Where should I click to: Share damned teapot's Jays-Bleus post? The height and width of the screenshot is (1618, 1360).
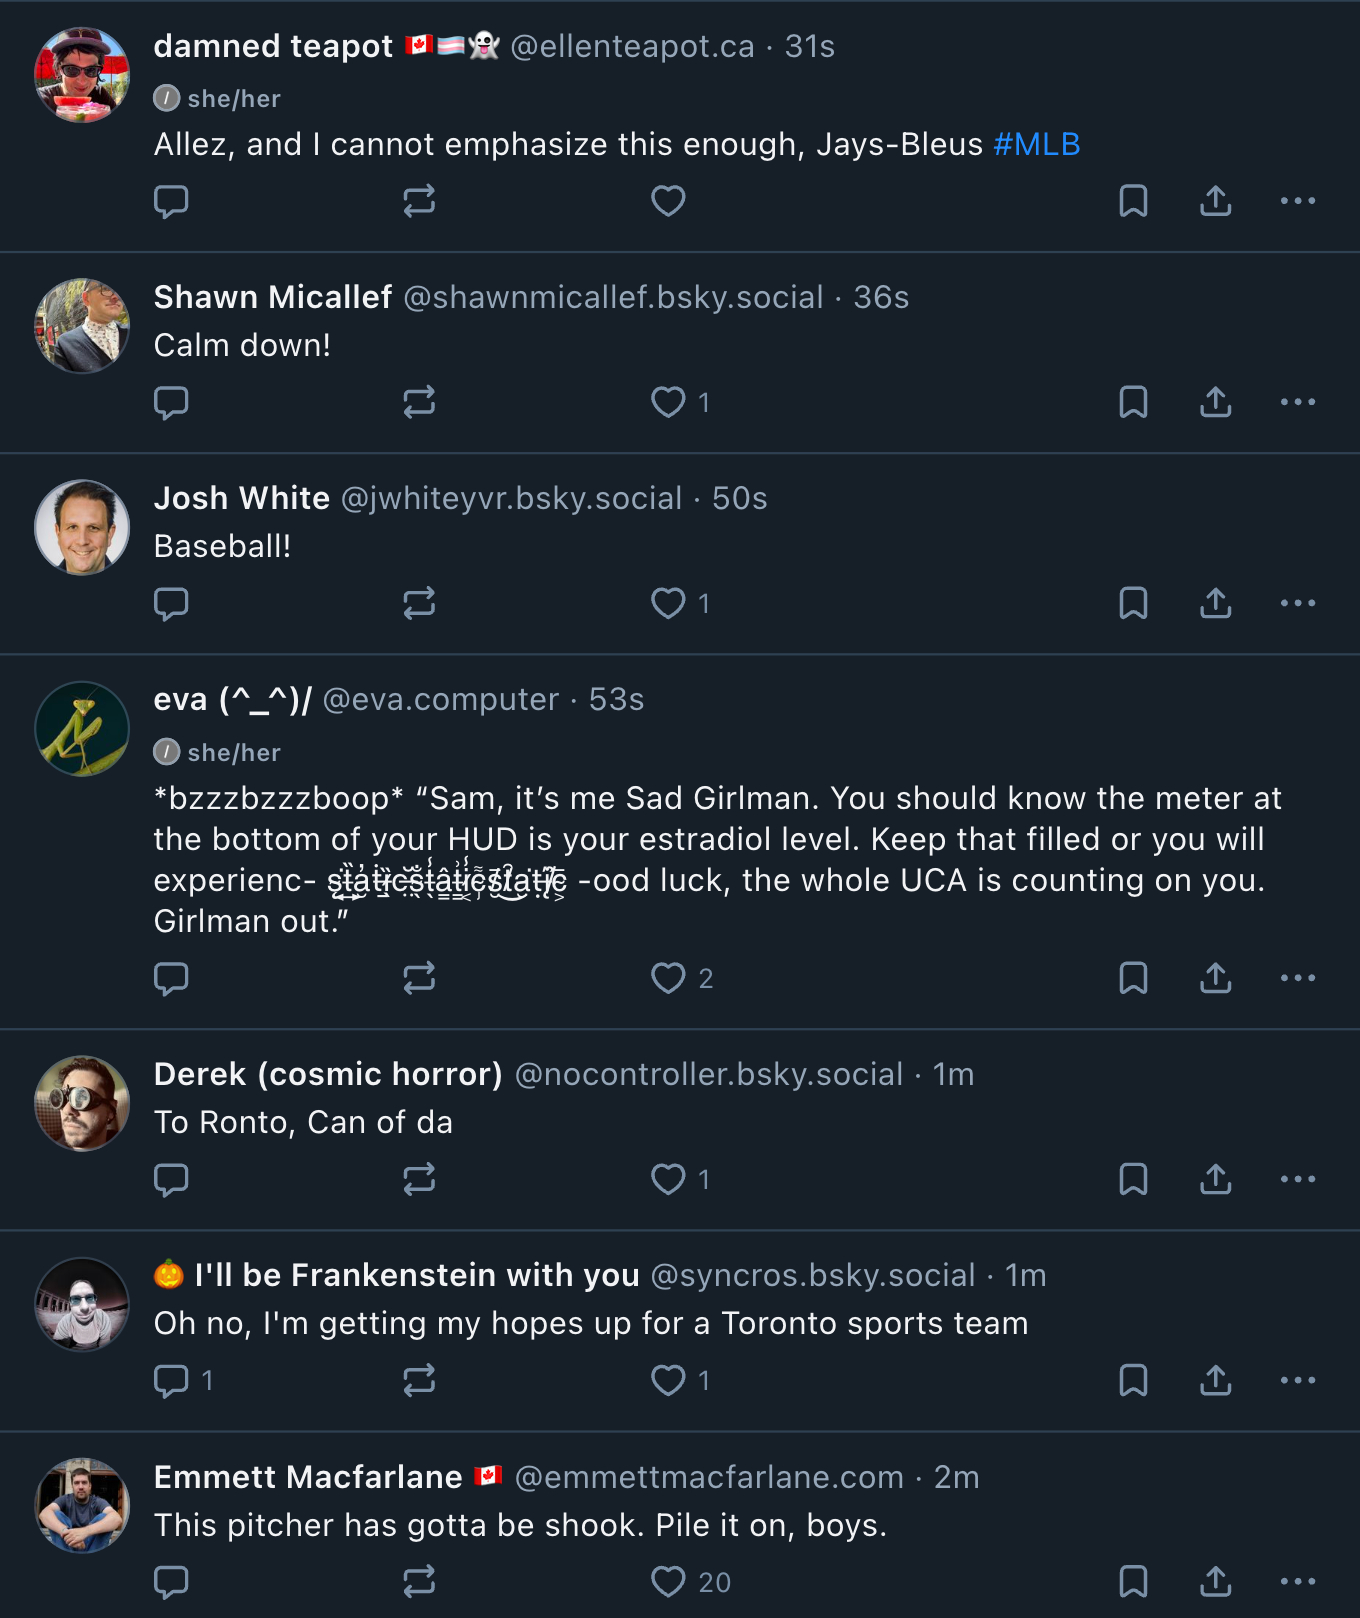(1215, 201)
